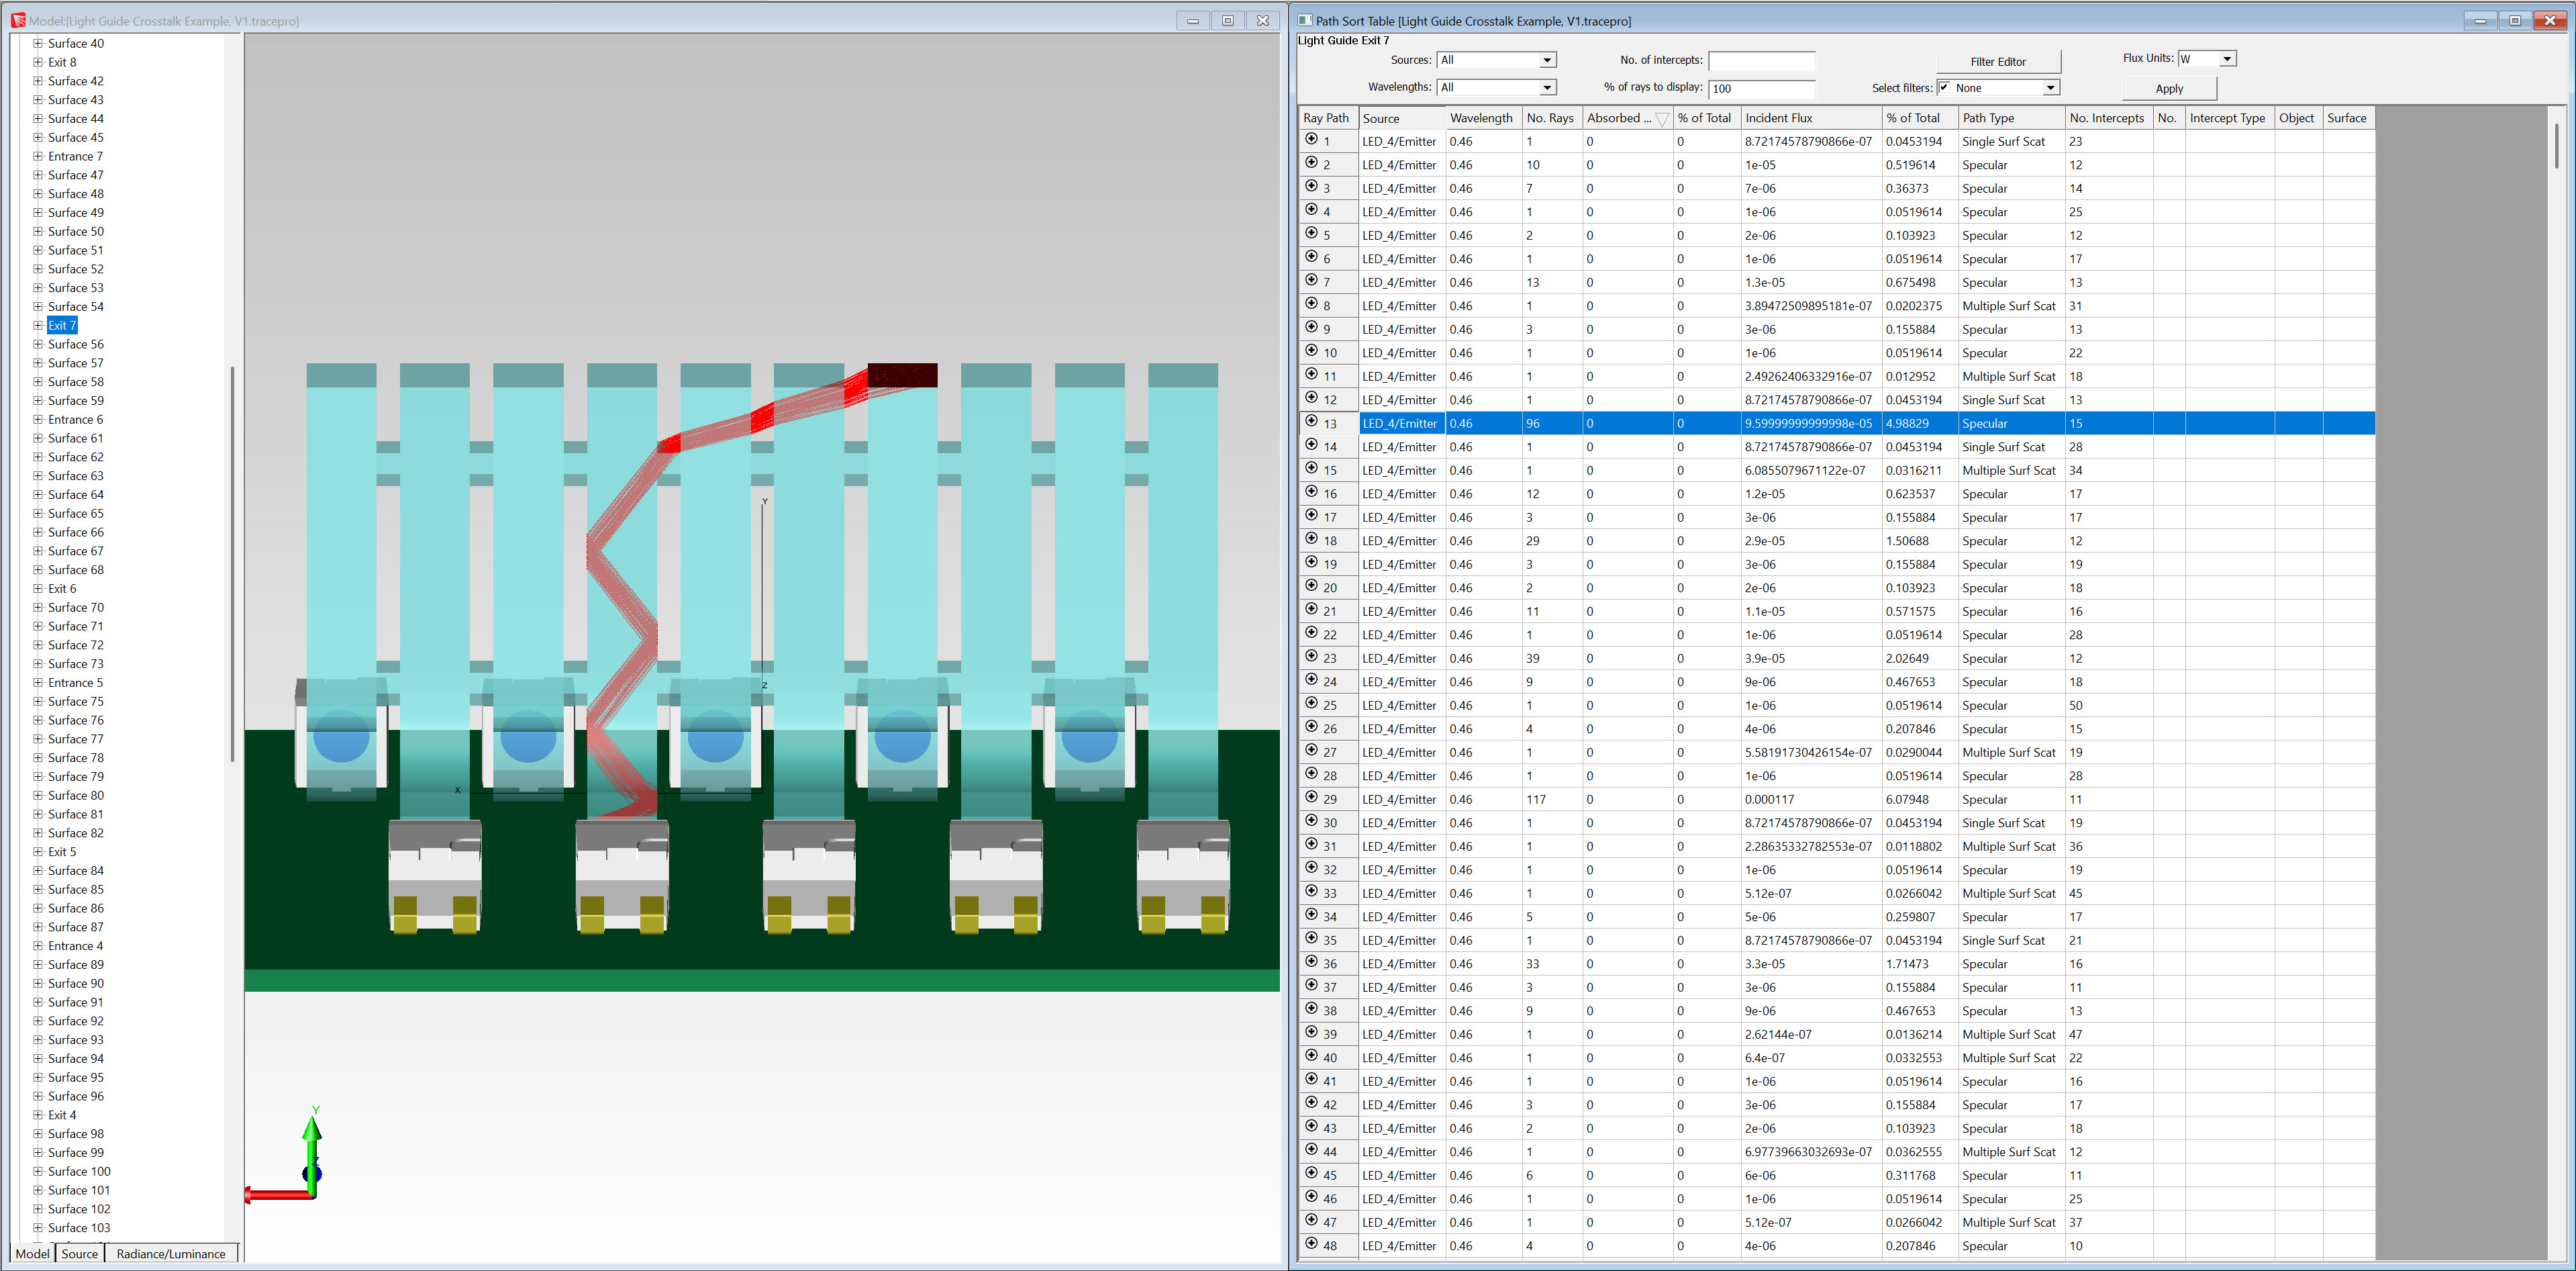Open the Flux Units dropdown
The image size is (2576, 1271).
(2226, 59)
